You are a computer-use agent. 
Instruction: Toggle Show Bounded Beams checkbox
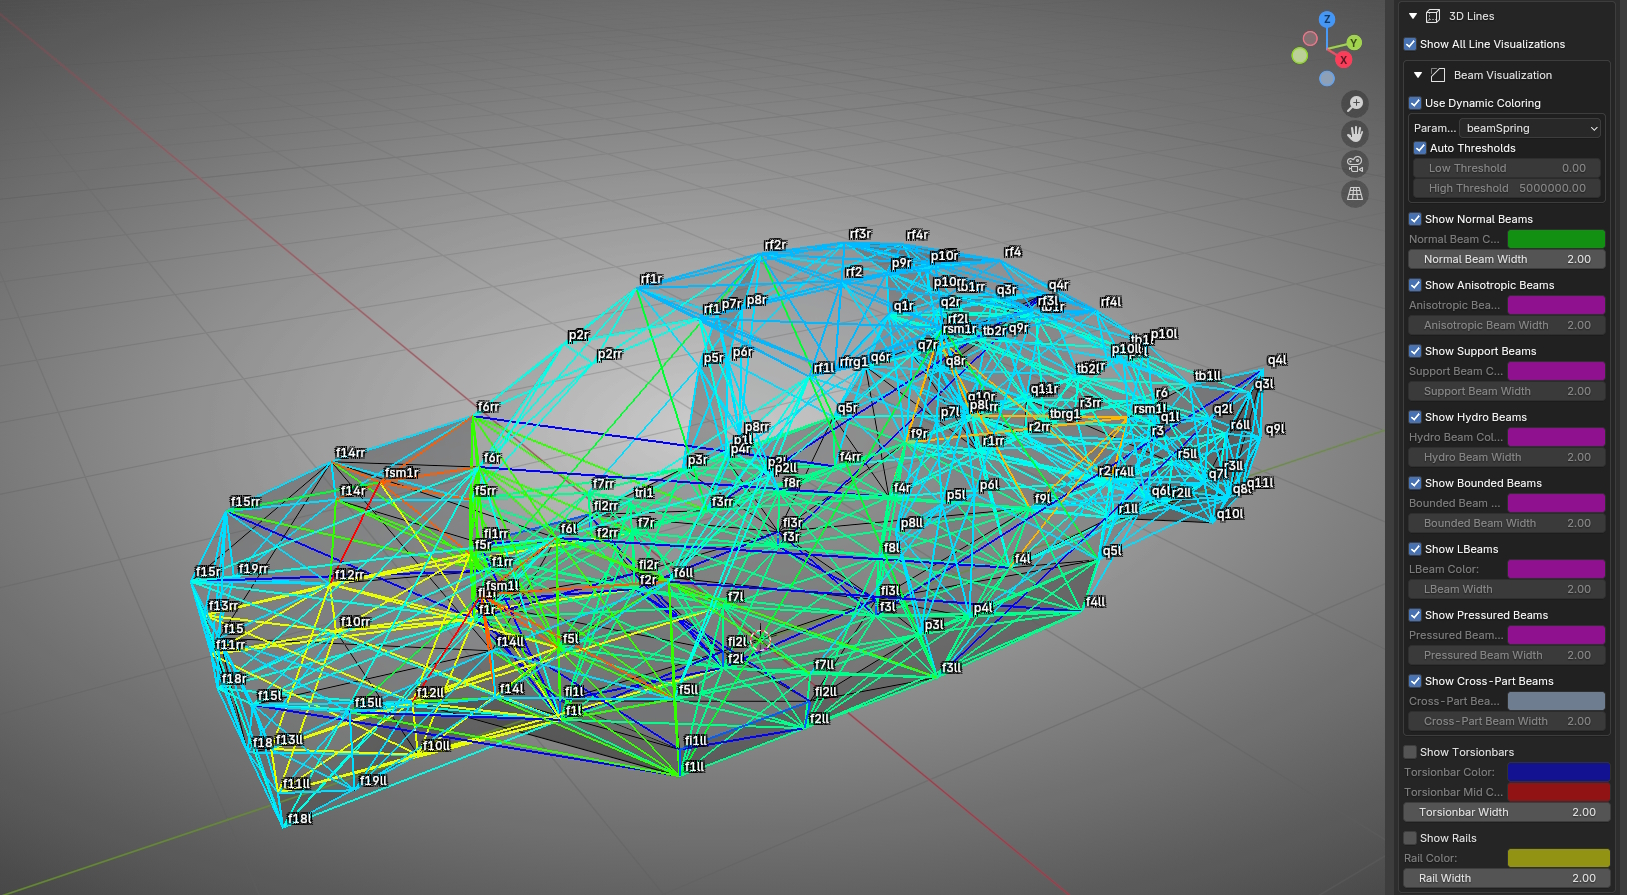[x=1415, y=483]
